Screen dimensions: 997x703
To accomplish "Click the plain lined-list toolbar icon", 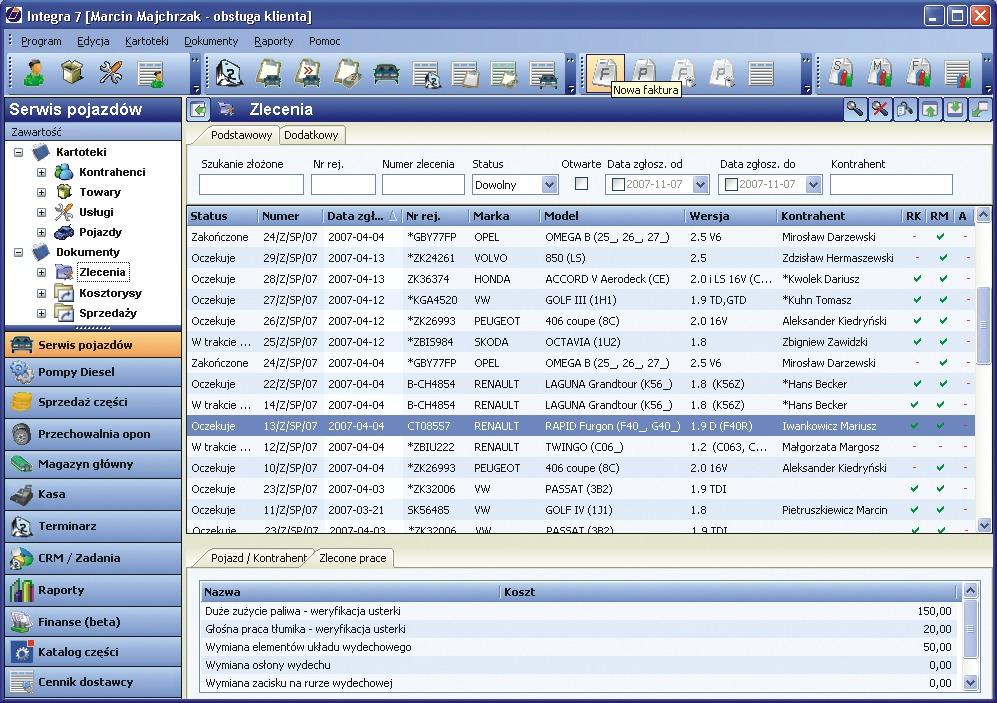I will click(760, 74).
